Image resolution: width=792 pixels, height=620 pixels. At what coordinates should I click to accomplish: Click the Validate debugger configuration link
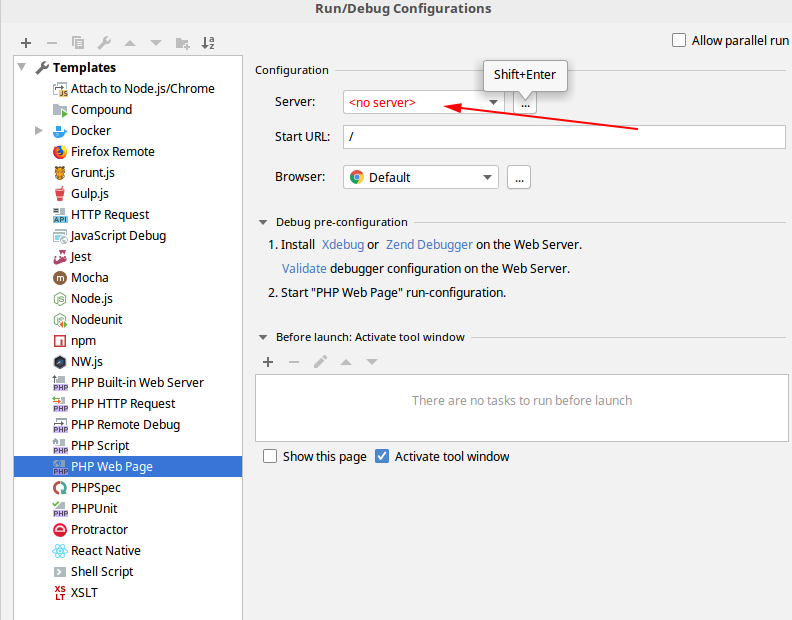(x=304, y=269)
